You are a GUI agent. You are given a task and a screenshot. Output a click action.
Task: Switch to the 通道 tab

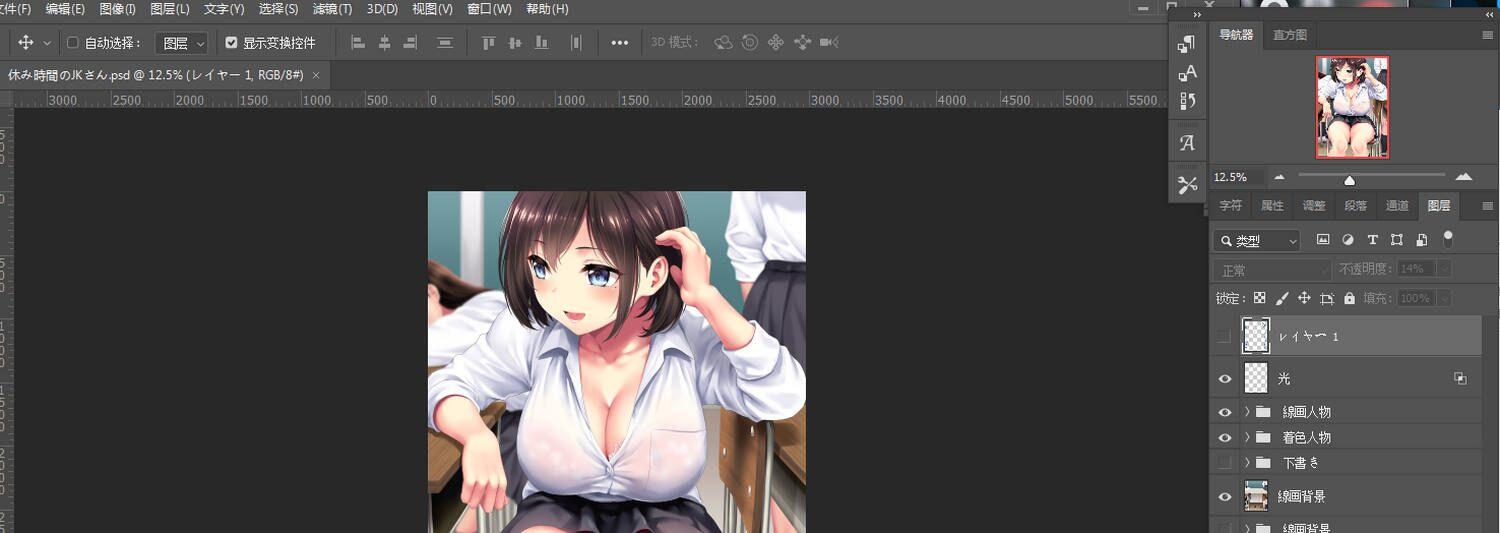1397,206
